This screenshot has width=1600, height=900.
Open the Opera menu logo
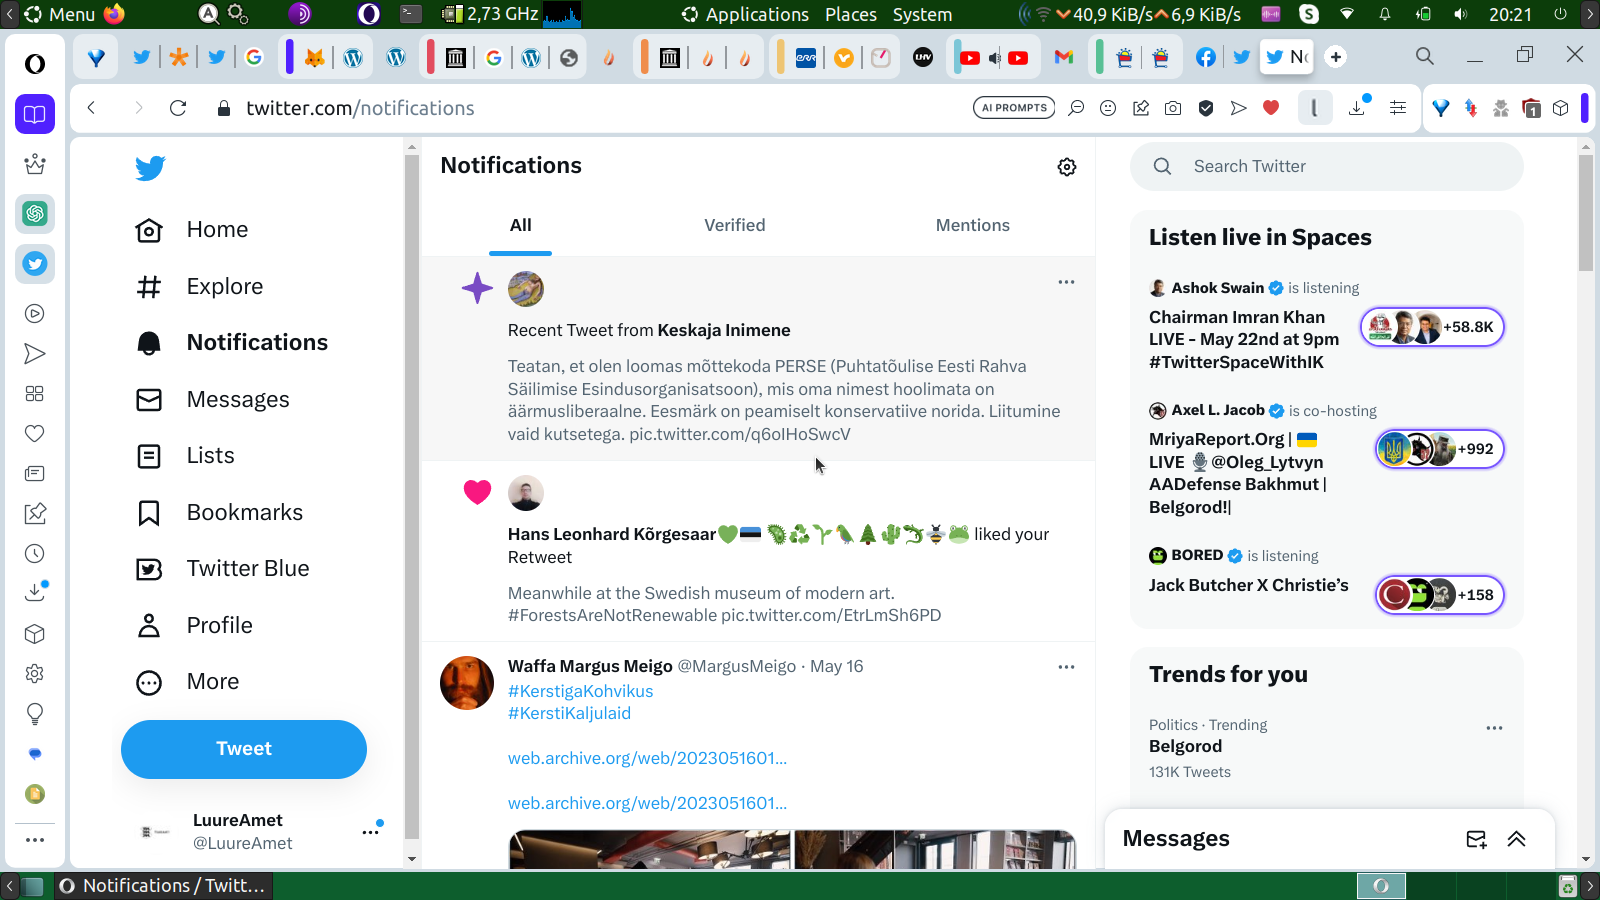click(35, 64)
